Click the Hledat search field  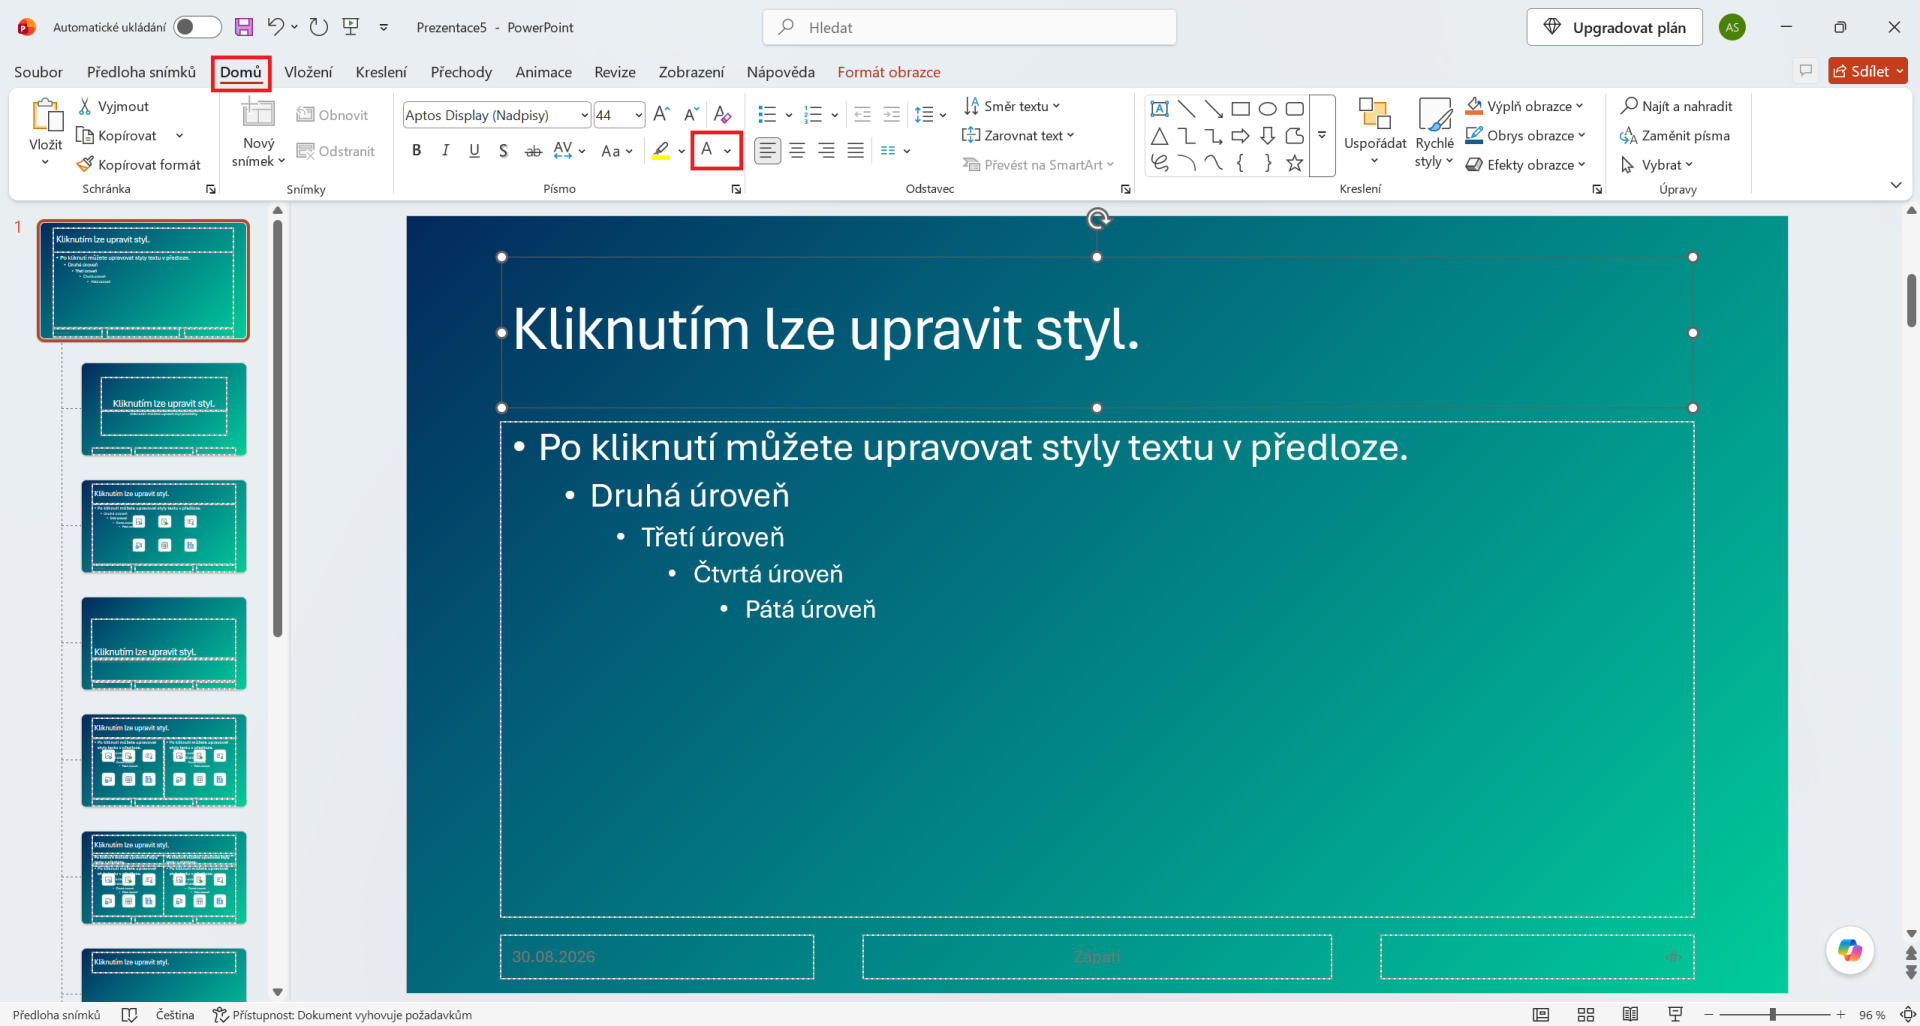click(x=969, y=27)
